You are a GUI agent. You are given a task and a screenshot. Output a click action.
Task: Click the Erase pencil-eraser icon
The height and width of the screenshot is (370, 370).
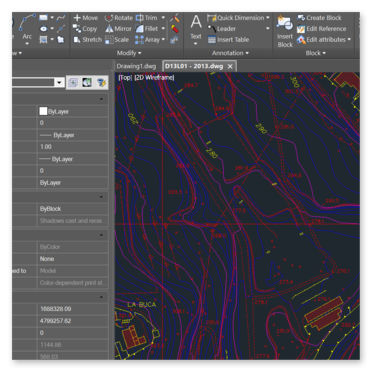point(174,18)
